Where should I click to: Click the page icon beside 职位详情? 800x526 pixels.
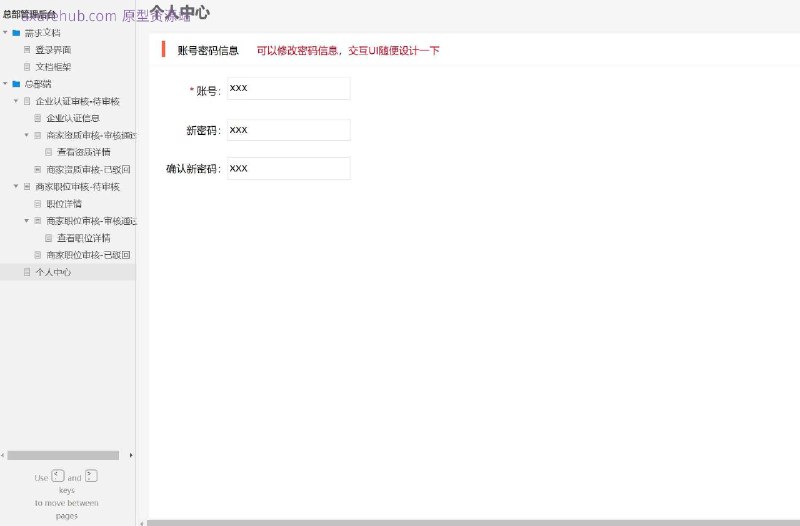coord(38,204)
